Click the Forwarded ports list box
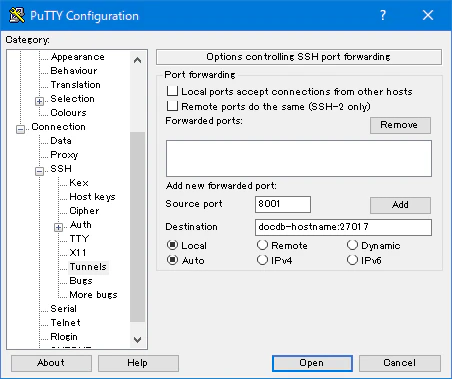452x379 pixels. [299, 158]
